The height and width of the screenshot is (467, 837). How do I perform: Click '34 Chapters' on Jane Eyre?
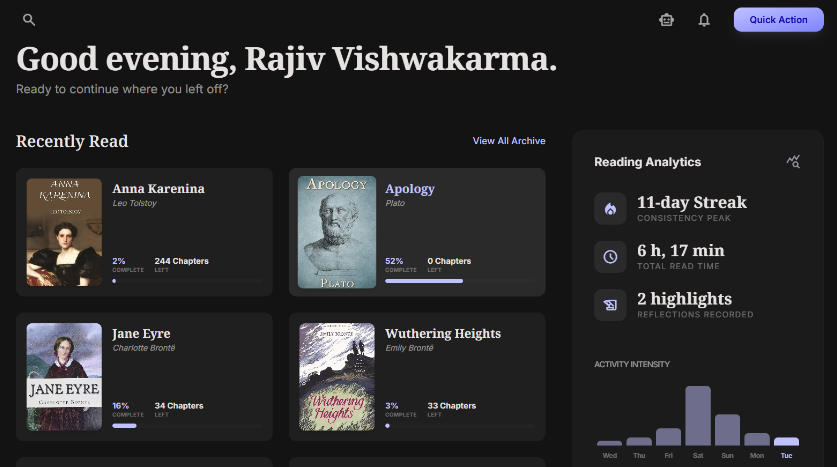(179, 406)
